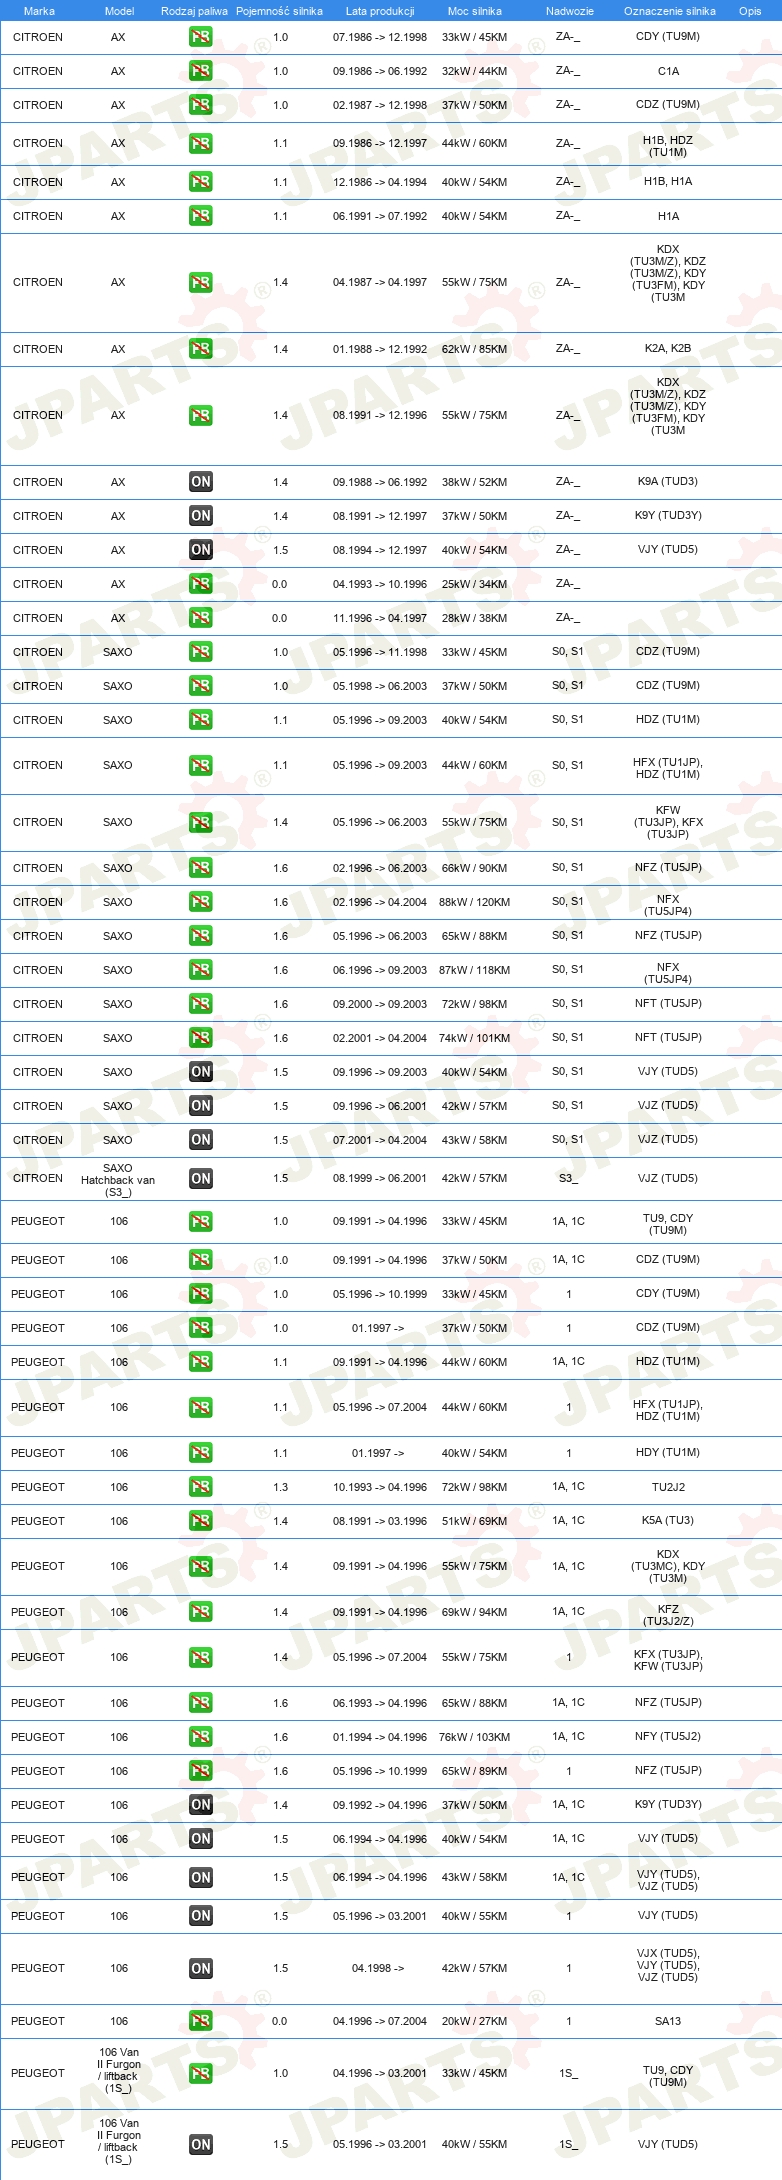Click the petrol icon in the Peugeot 106 K5A (TU3) row
782x2180 pixels.
coord(201,1521)
